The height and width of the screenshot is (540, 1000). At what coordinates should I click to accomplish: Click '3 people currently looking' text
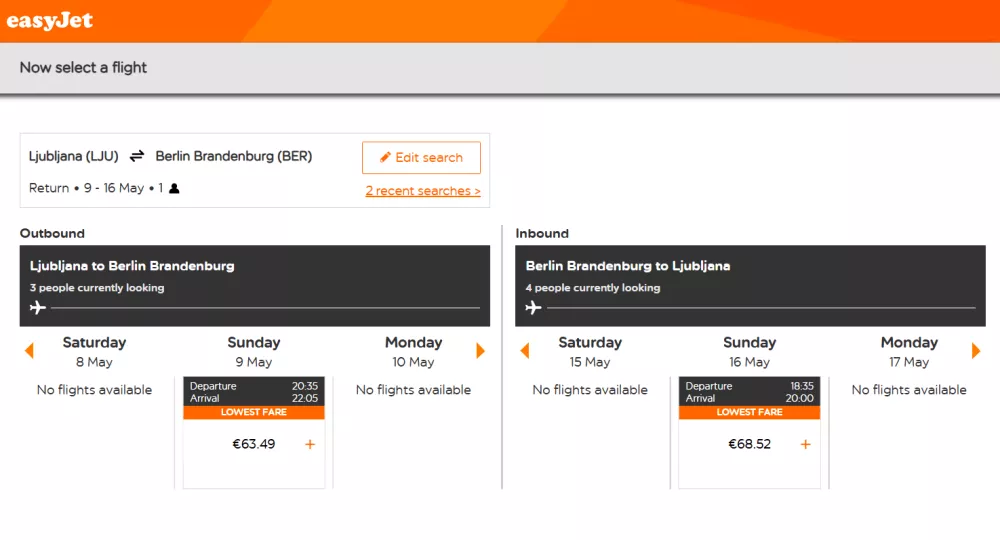(x=97, y=288)
